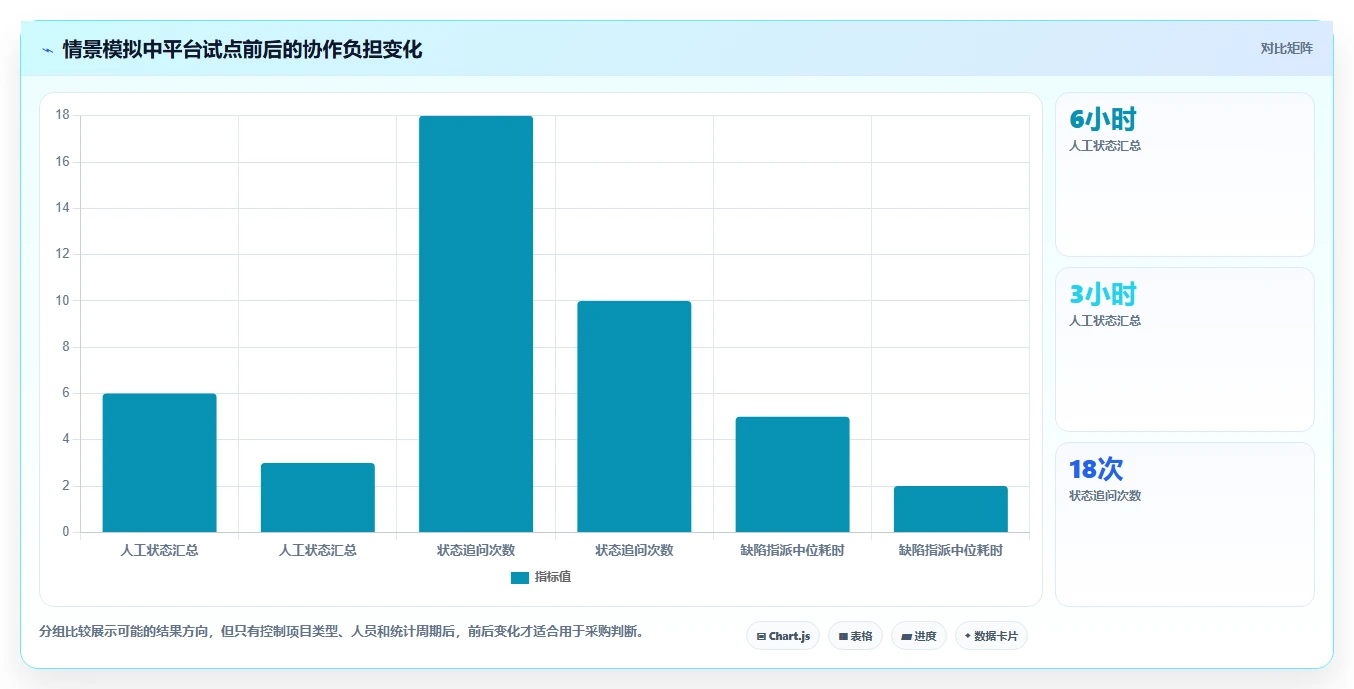Click the x-axis label under the 18 bar
This screenshot has width=1354, height=689.
click(x=476, y=550)
